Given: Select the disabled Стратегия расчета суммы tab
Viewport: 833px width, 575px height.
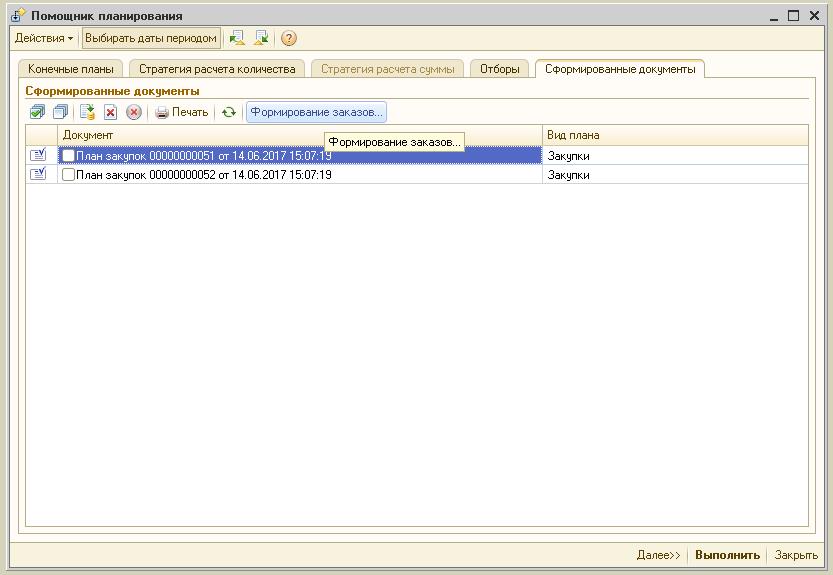Looking at the screenshot, I should point(387,69).
